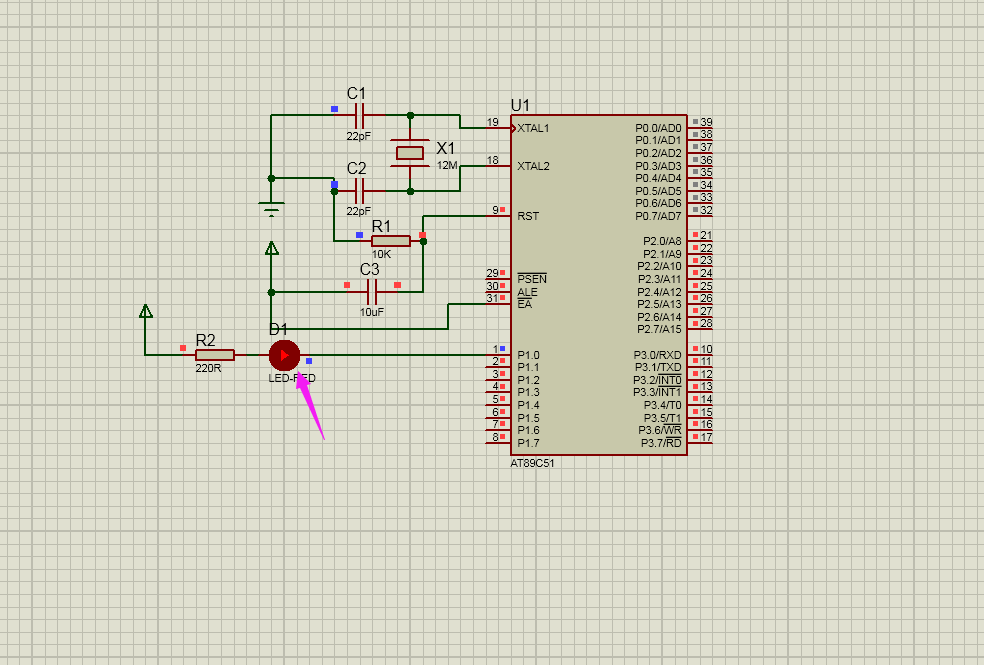Click pin number 19 near XTAL1

pos(493,122)
